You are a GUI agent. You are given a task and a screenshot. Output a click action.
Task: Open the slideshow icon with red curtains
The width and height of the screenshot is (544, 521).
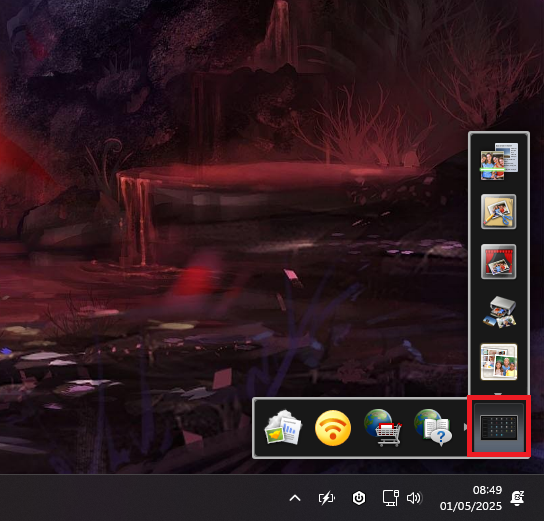pyautogui.click(x=499, y=262)
